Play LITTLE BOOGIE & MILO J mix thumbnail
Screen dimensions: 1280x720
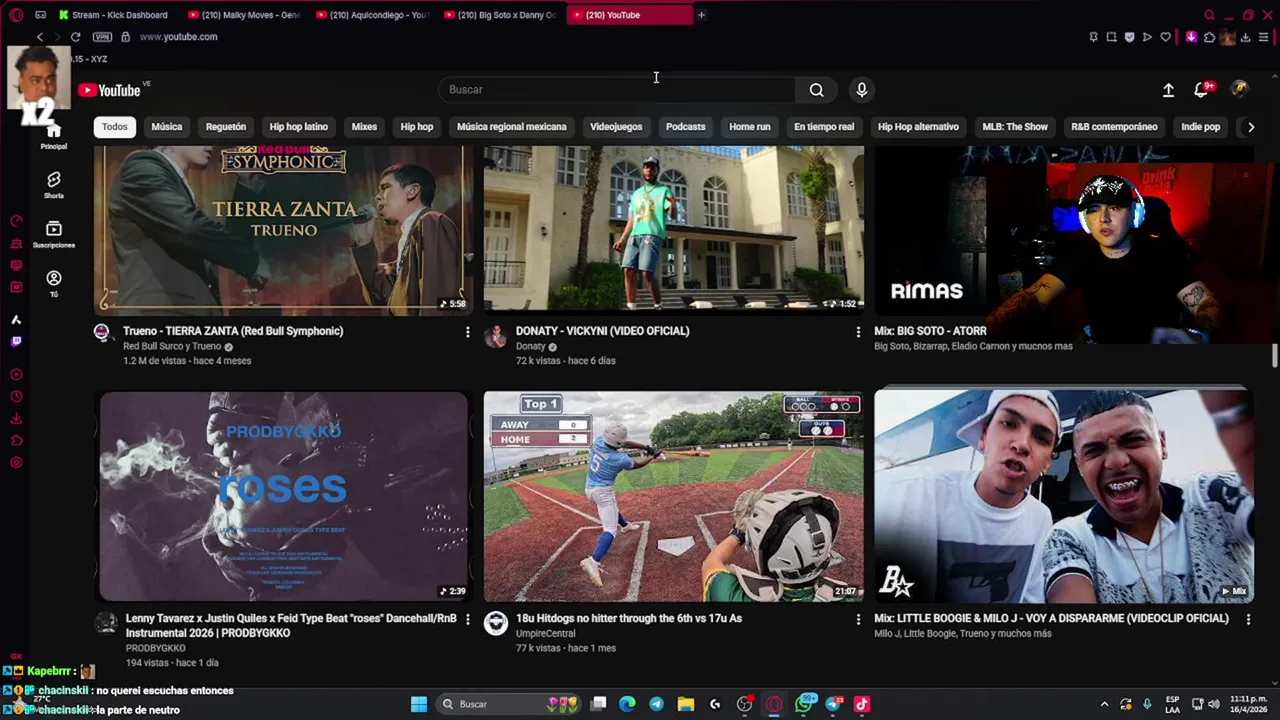tap(1064, 496)
